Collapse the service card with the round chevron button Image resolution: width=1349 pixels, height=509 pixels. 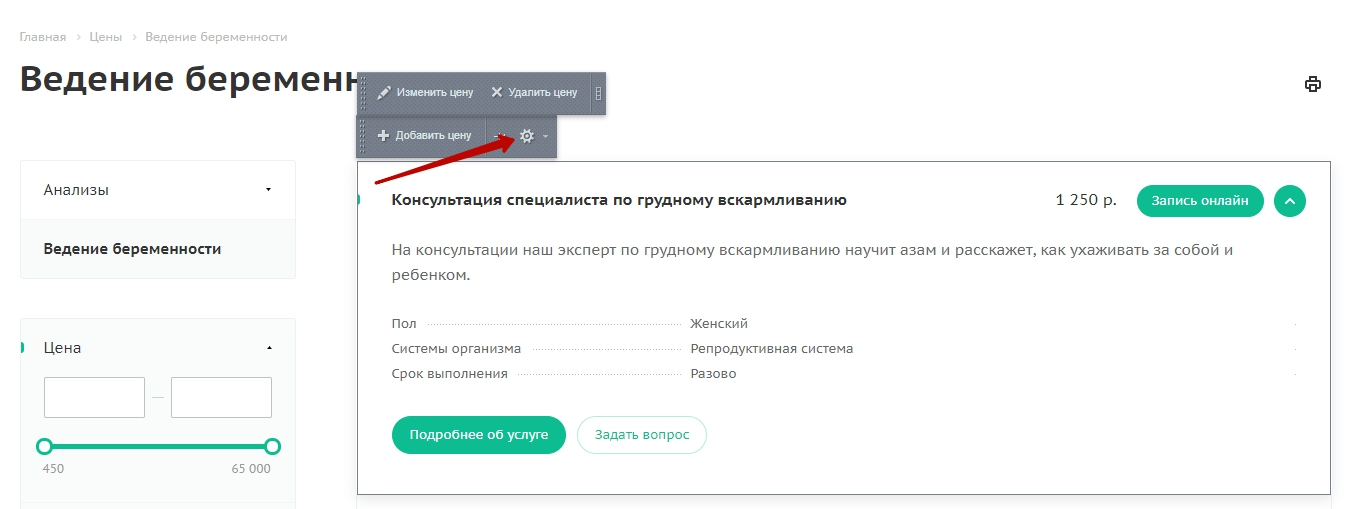coord(1290,201)
